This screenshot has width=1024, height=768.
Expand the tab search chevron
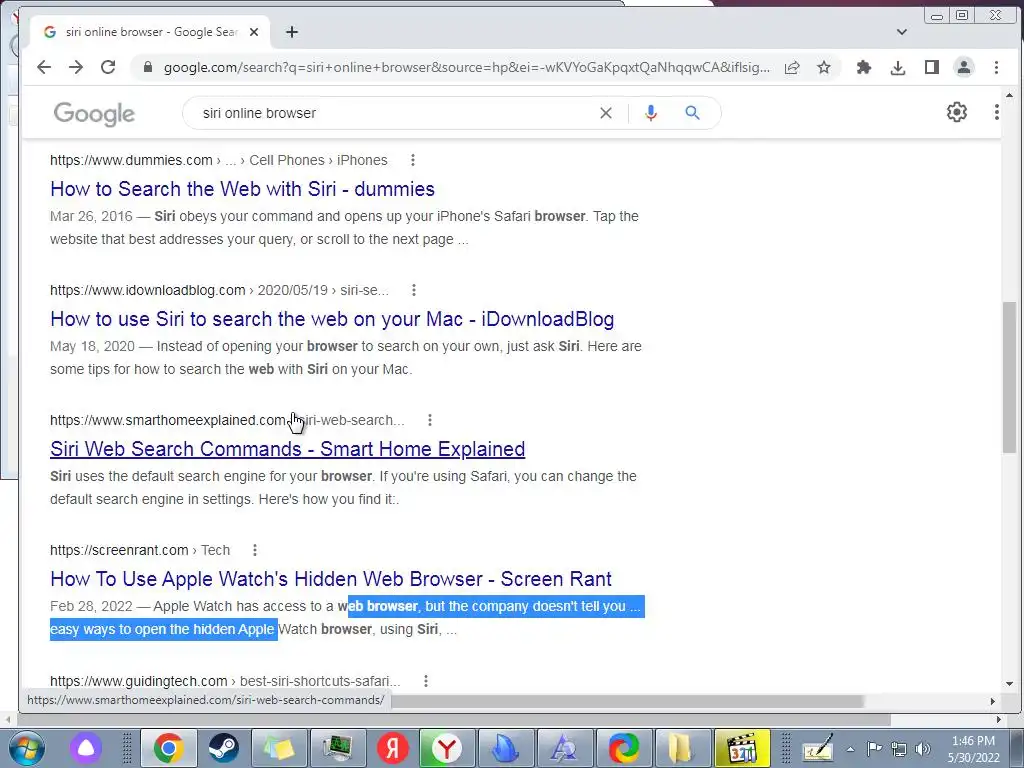[x=902, y=32]
